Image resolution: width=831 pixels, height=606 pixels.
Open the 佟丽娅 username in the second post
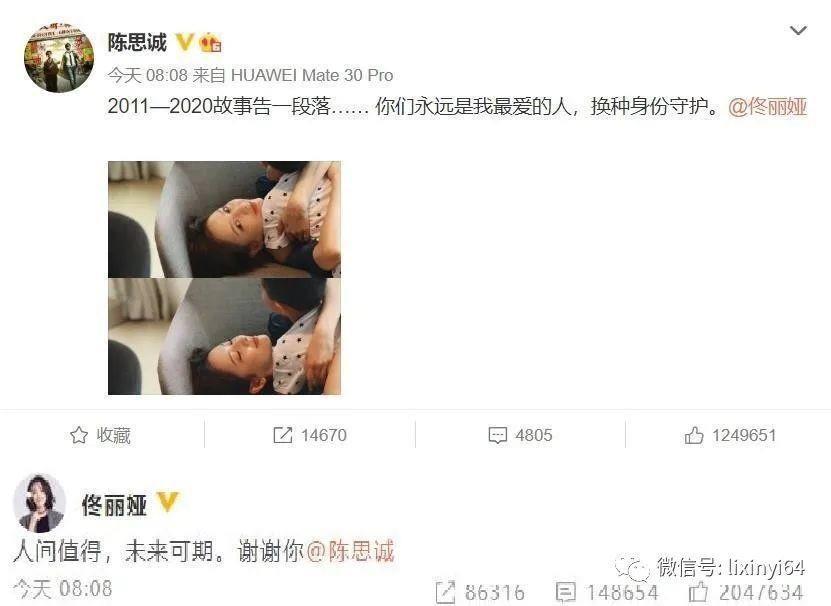[114, 505]
